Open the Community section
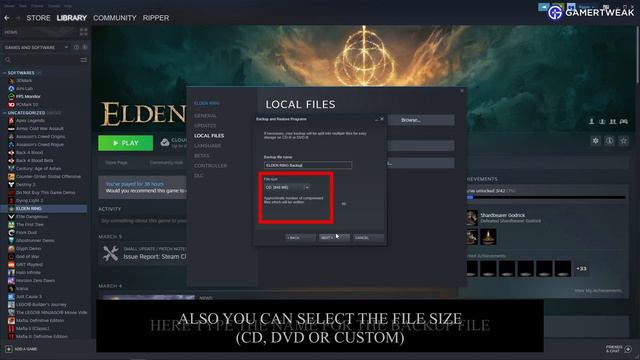Viewport: 640px width, 360px height. [115, 18]
